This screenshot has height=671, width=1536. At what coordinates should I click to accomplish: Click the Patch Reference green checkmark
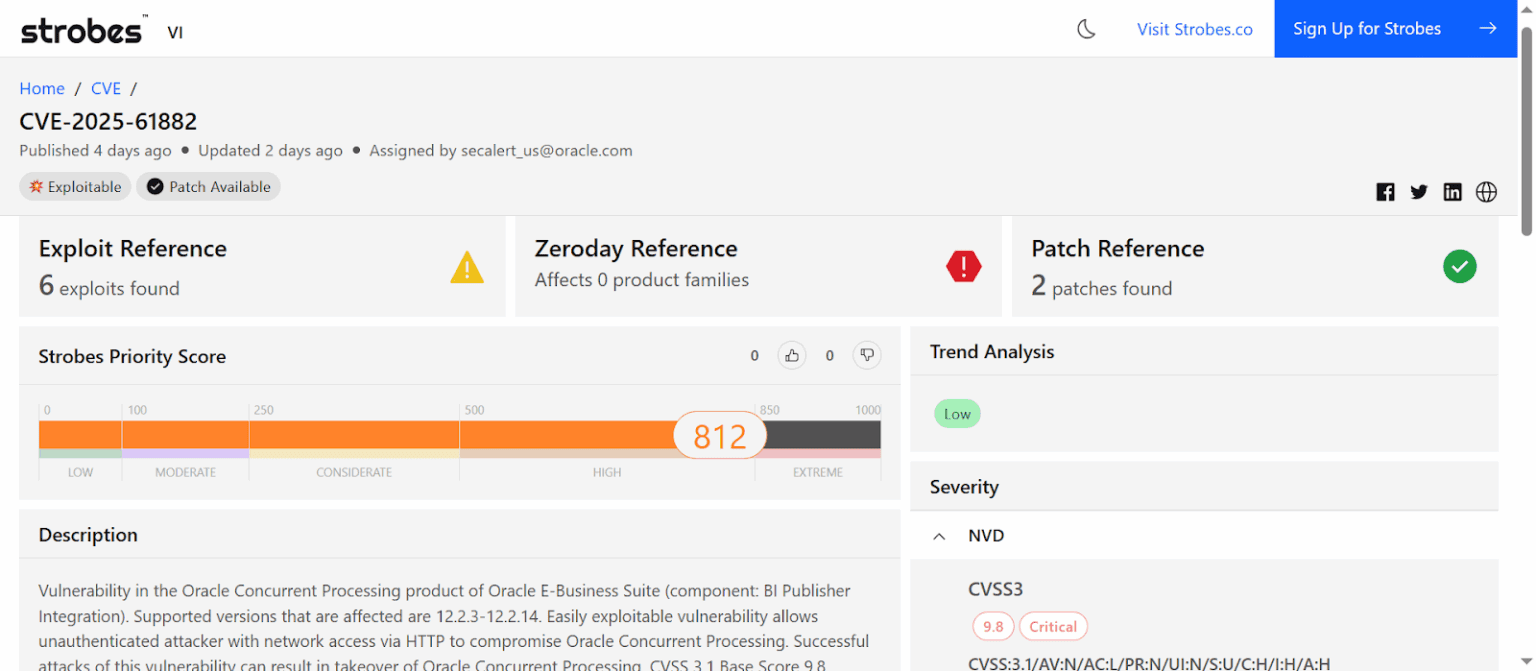point(1460,266)
